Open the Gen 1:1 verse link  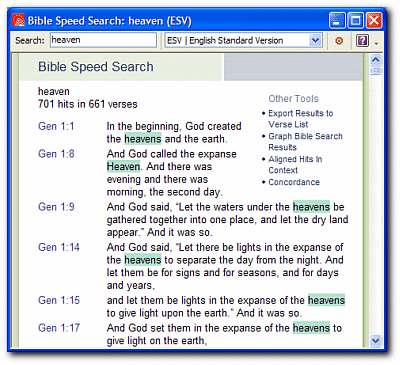coord(56,126)
